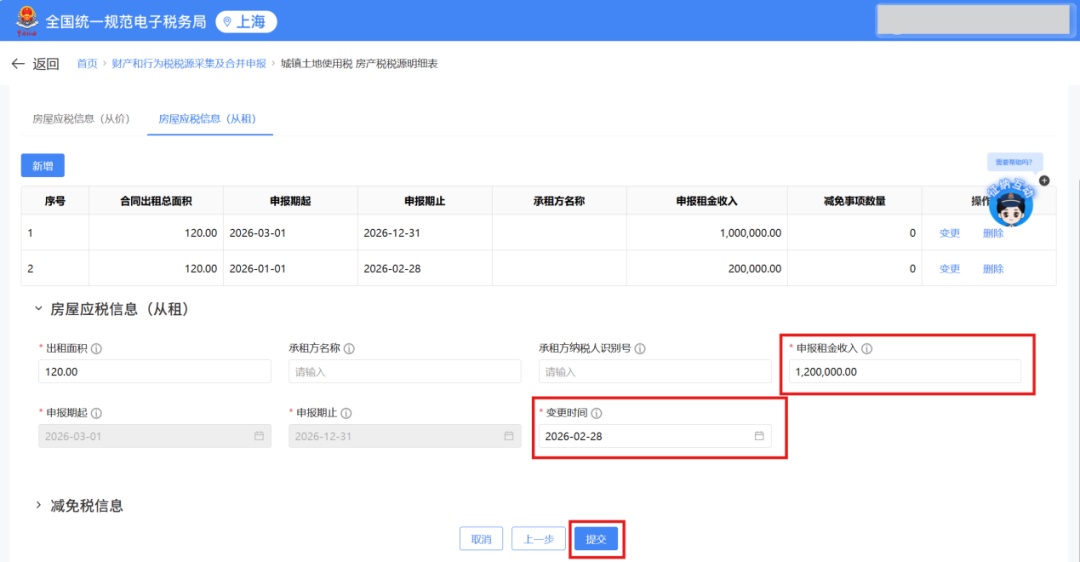
Task: Switch to 房屋应税信息（从价）tab
Action: click(x=80, y=119)
